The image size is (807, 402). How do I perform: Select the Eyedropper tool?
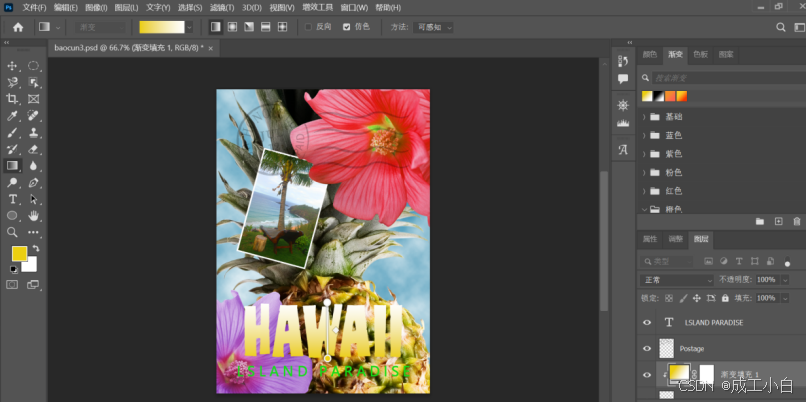(12, 115)
